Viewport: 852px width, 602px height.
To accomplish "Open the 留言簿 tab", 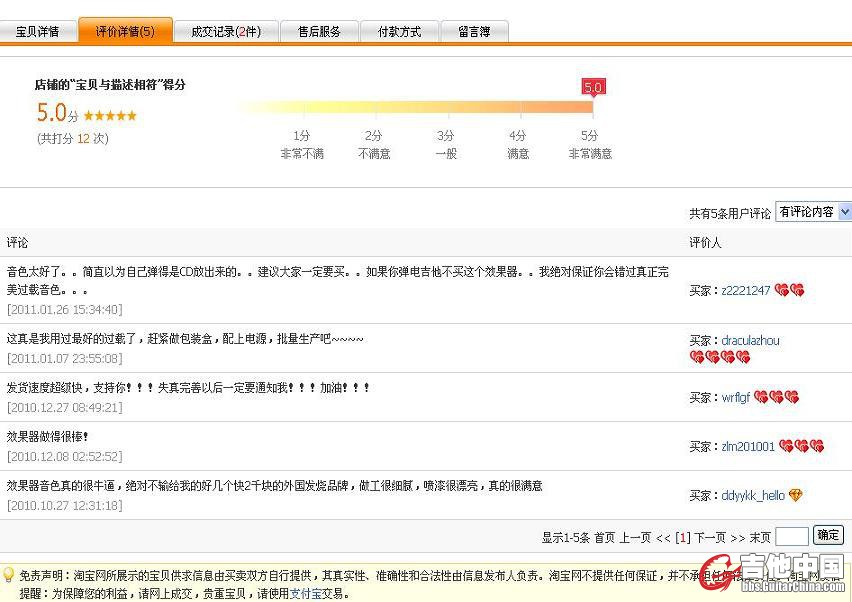I will pos(474,32).
